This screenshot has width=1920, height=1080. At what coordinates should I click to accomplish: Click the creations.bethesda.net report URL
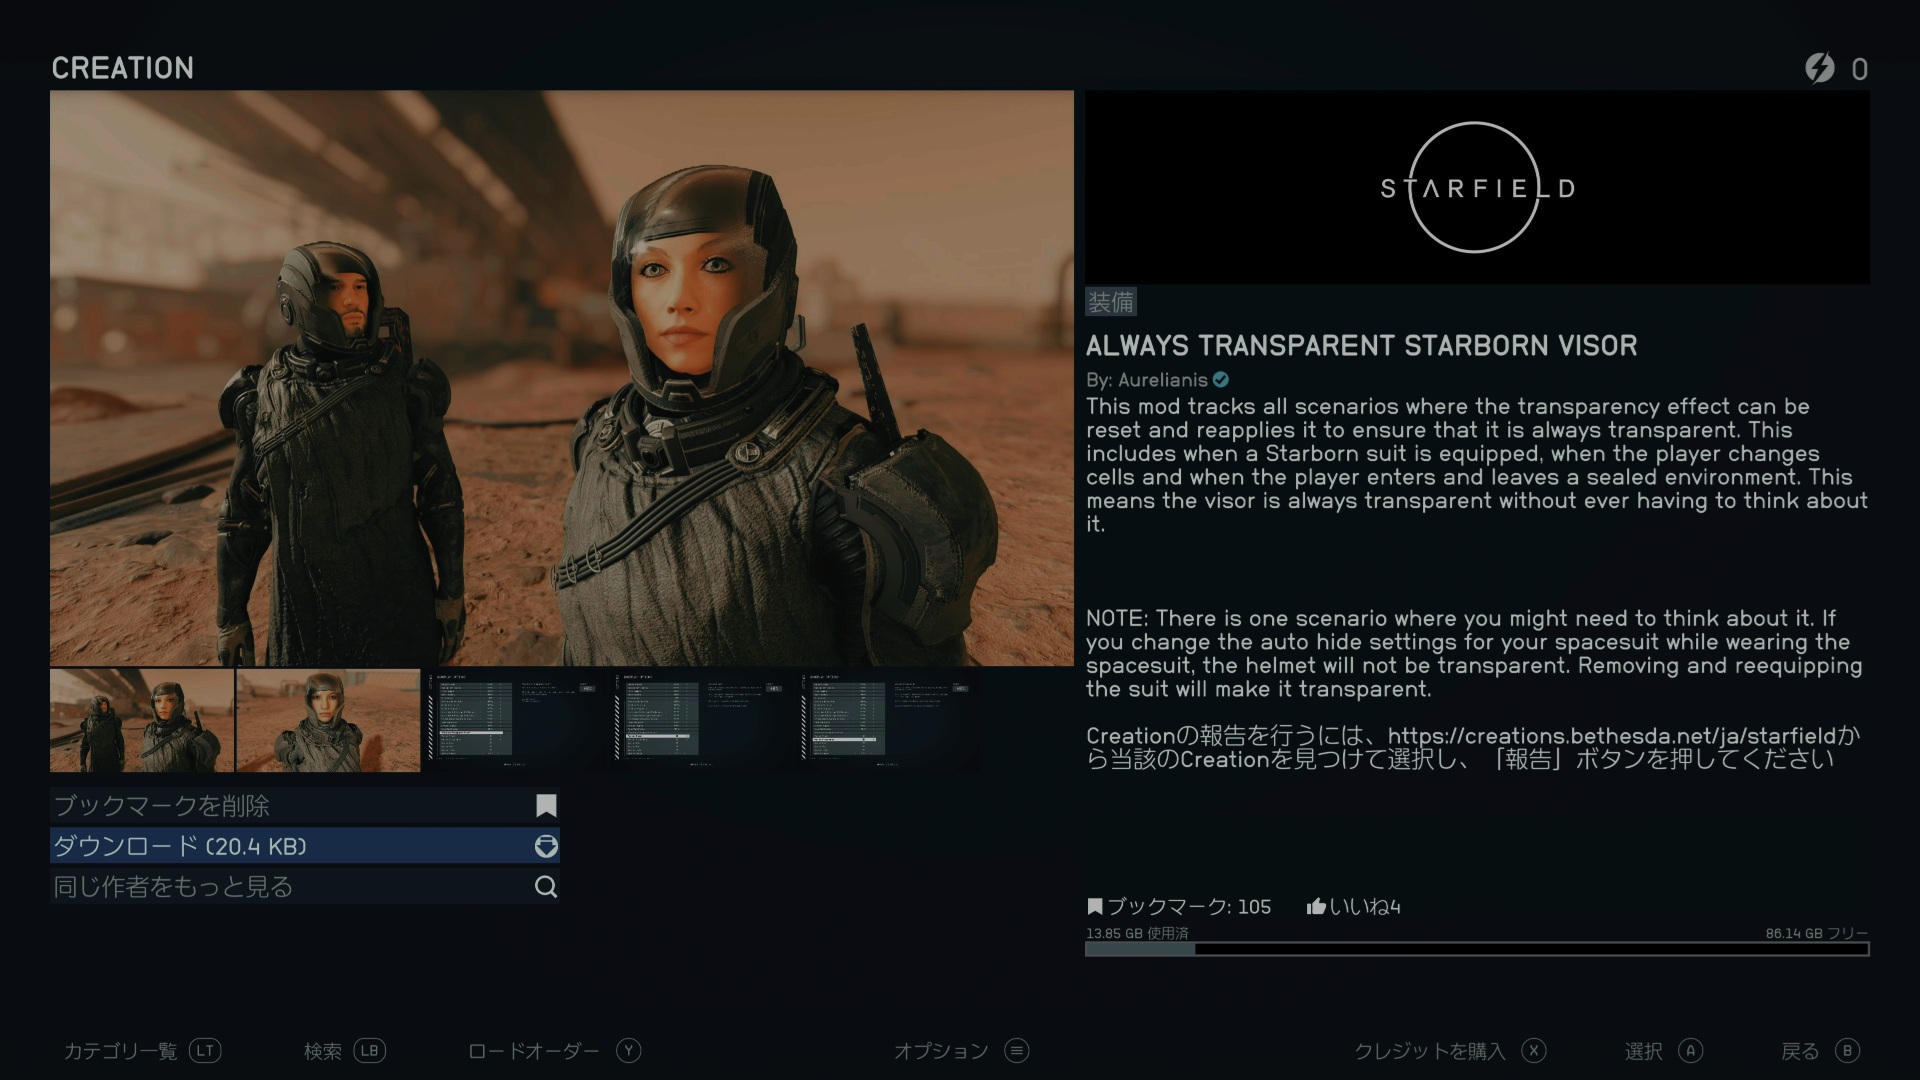click(1612, 736)
